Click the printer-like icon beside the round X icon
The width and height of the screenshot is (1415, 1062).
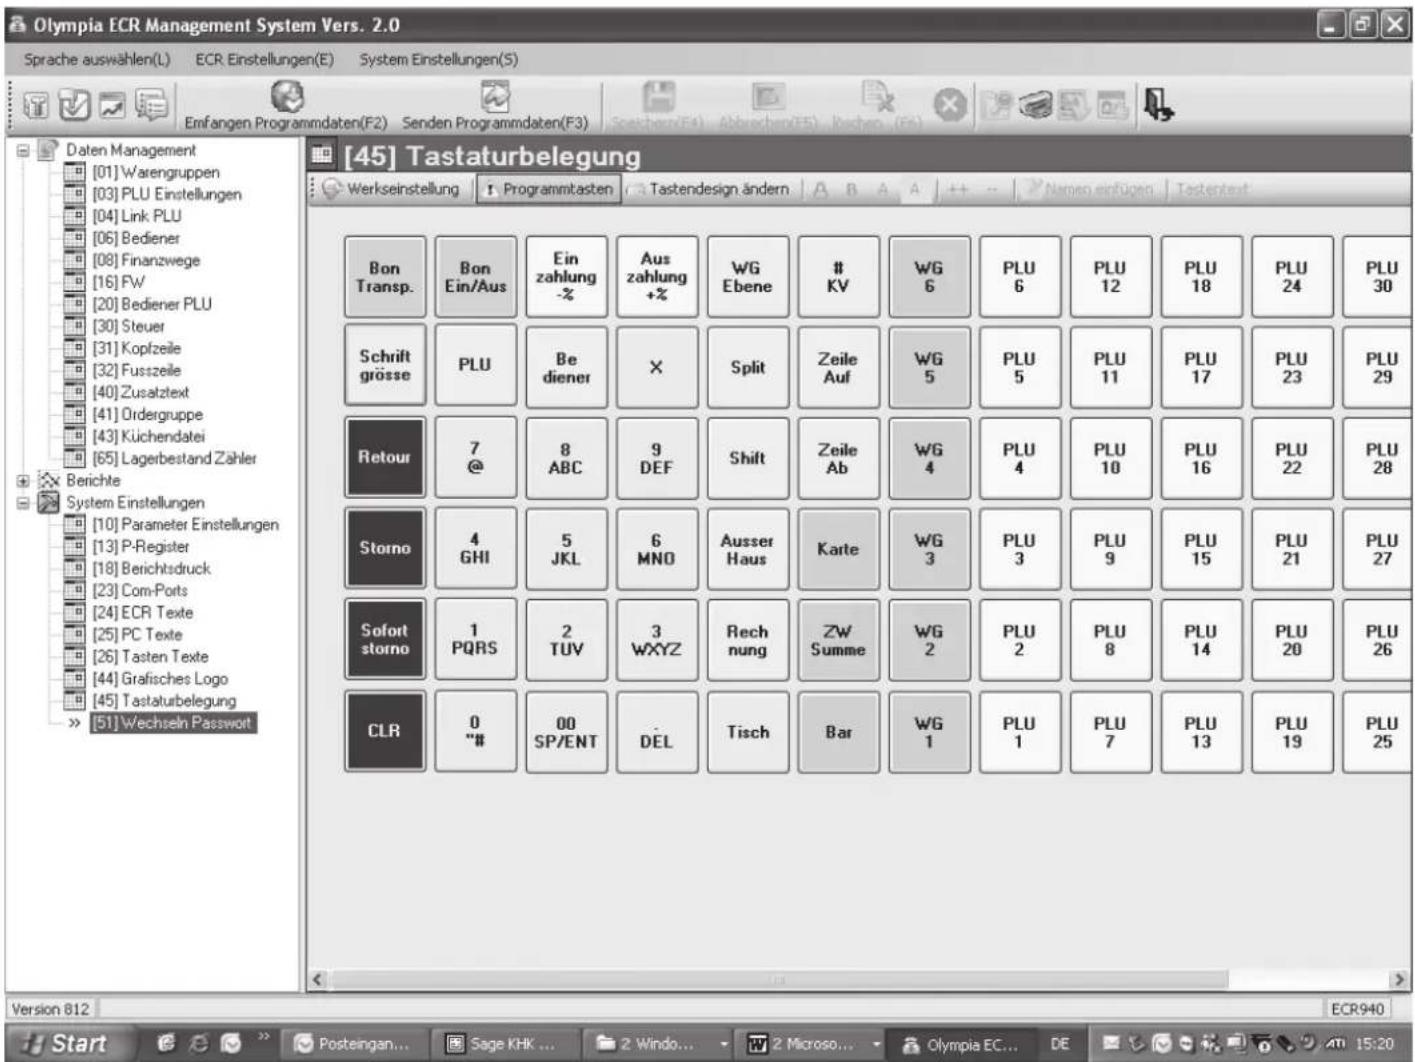coord(1036,105)
